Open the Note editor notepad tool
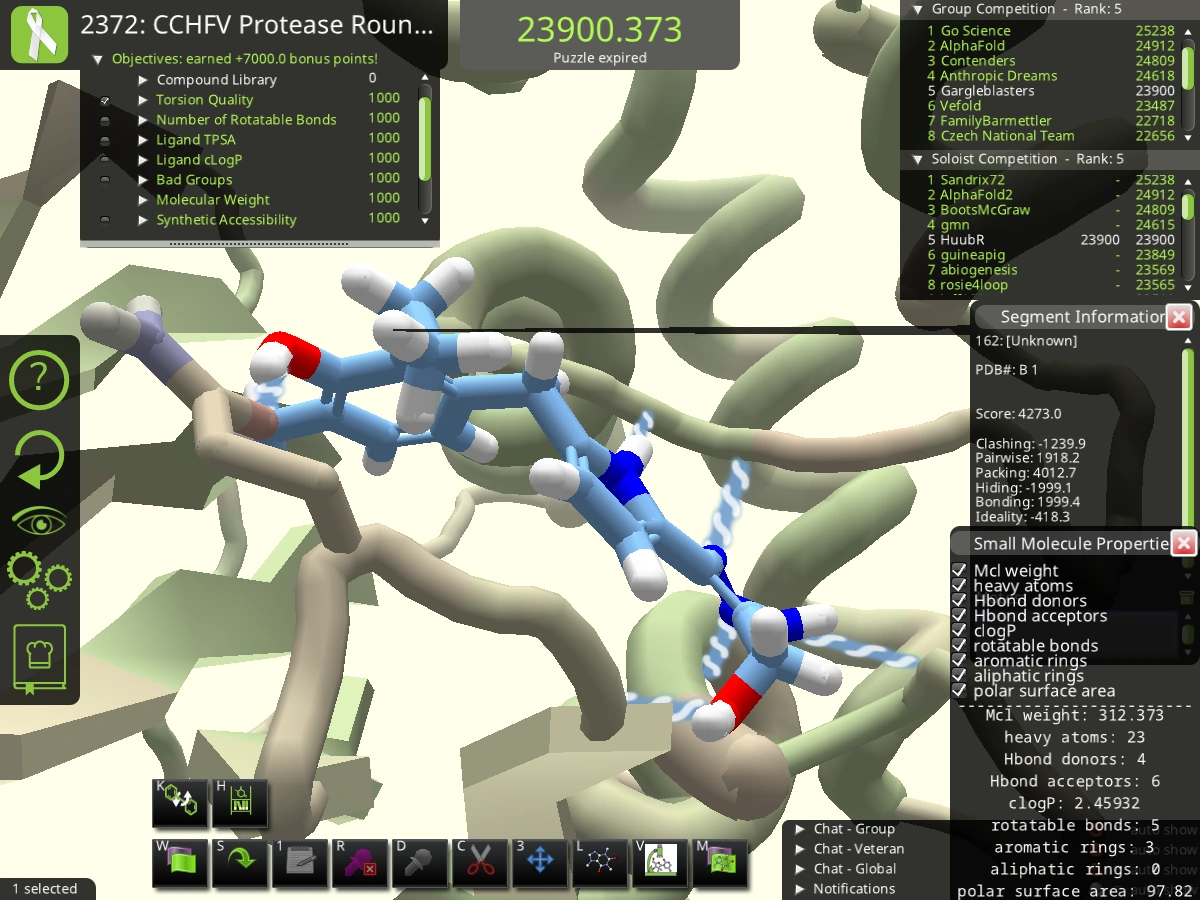Viewport: 1200px width, 900px height. [x=300, y=863]
